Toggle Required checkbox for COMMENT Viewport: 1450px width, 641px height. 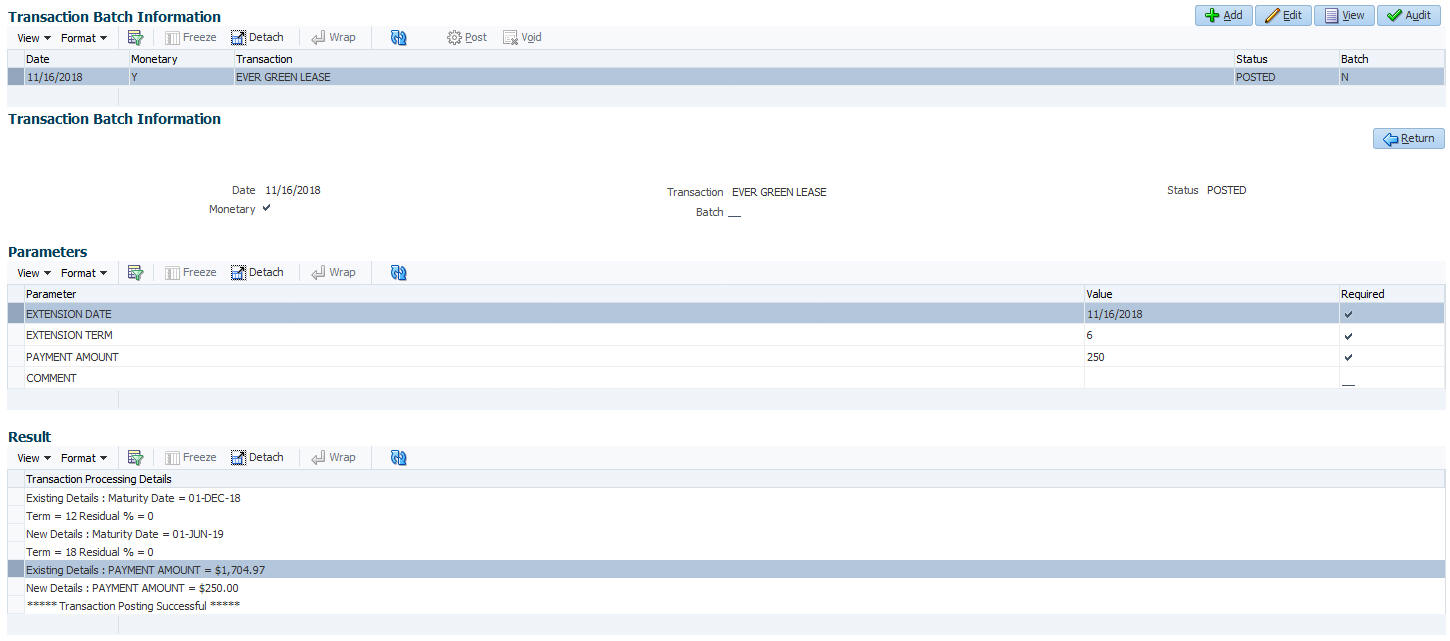pyautogui.click(x=1348, y=383)
